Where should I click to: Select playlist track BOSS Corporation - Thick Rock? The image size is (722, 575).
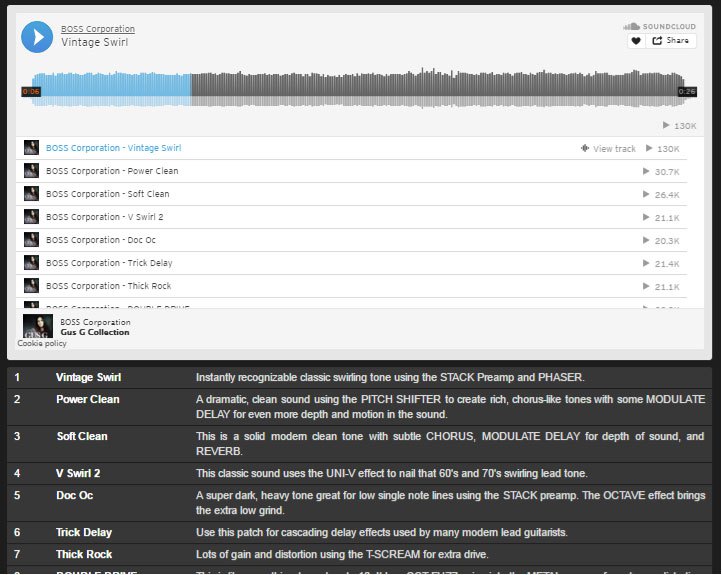[351, 286]
